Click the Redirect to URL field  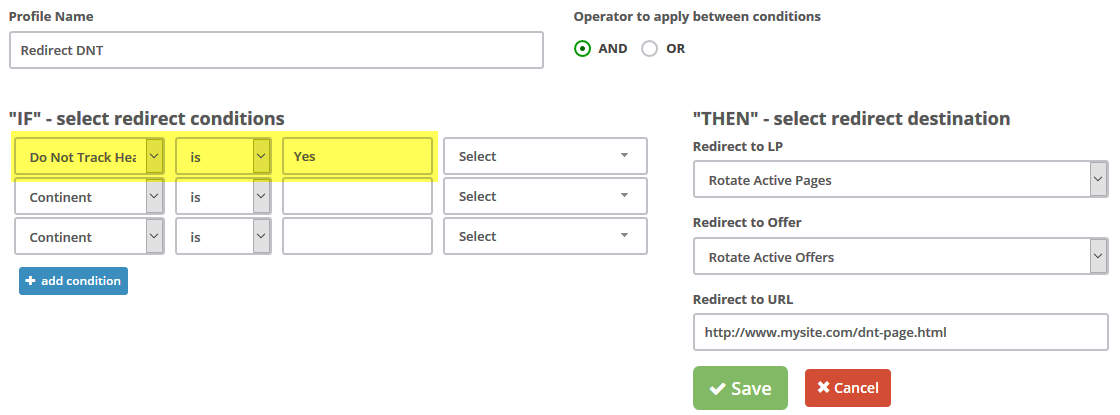[900, 333]
